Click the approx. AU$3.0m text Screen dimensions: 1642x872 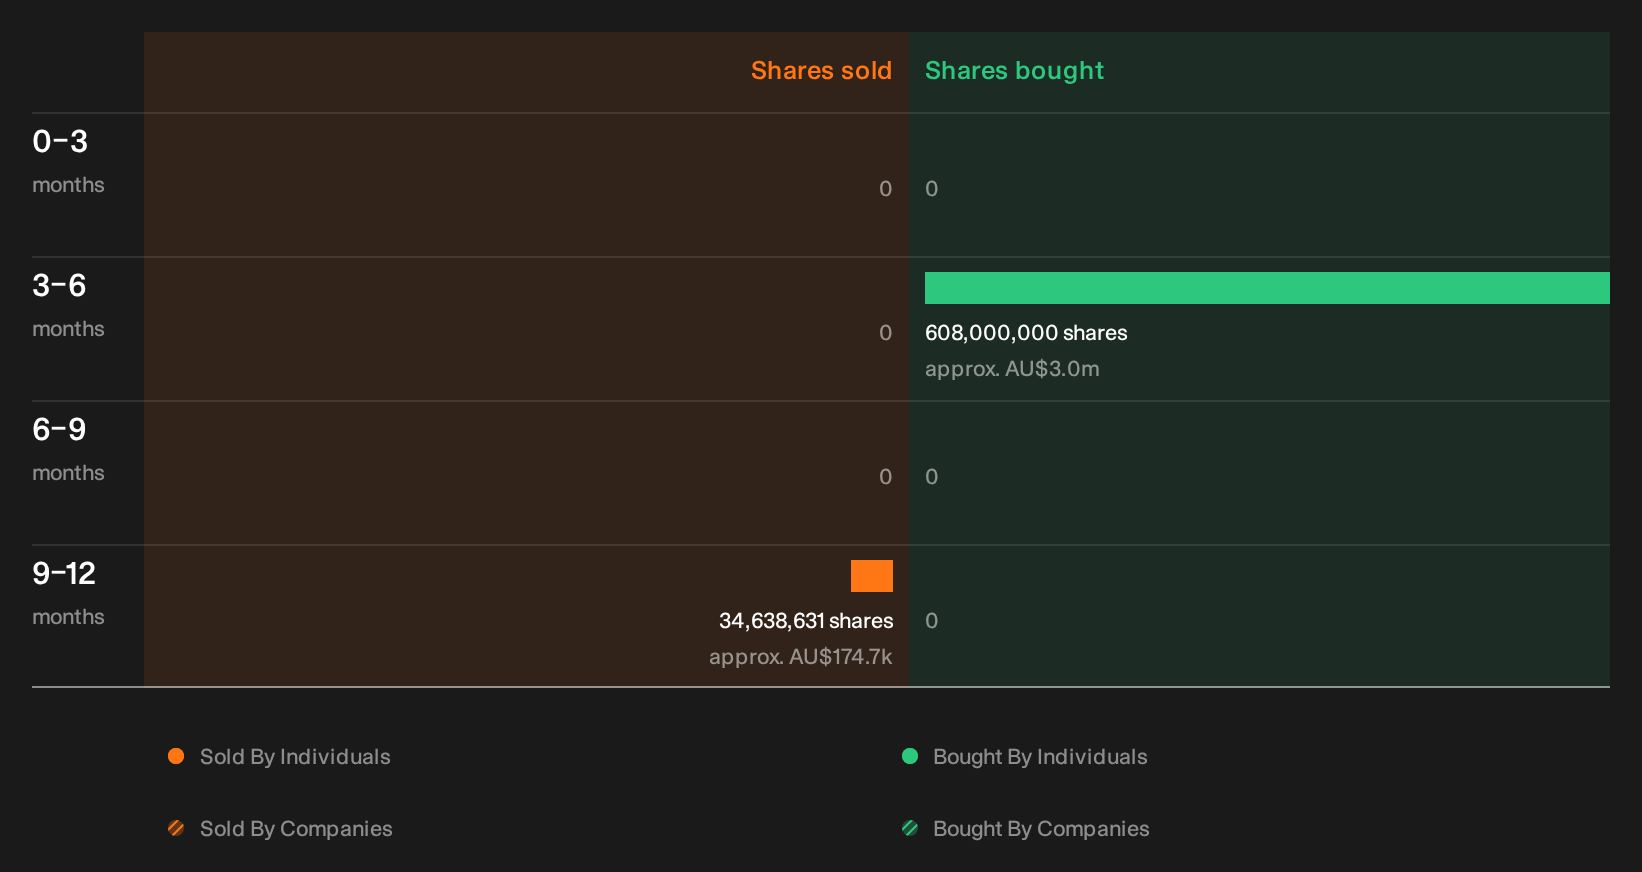click(x=1012, y=369)
